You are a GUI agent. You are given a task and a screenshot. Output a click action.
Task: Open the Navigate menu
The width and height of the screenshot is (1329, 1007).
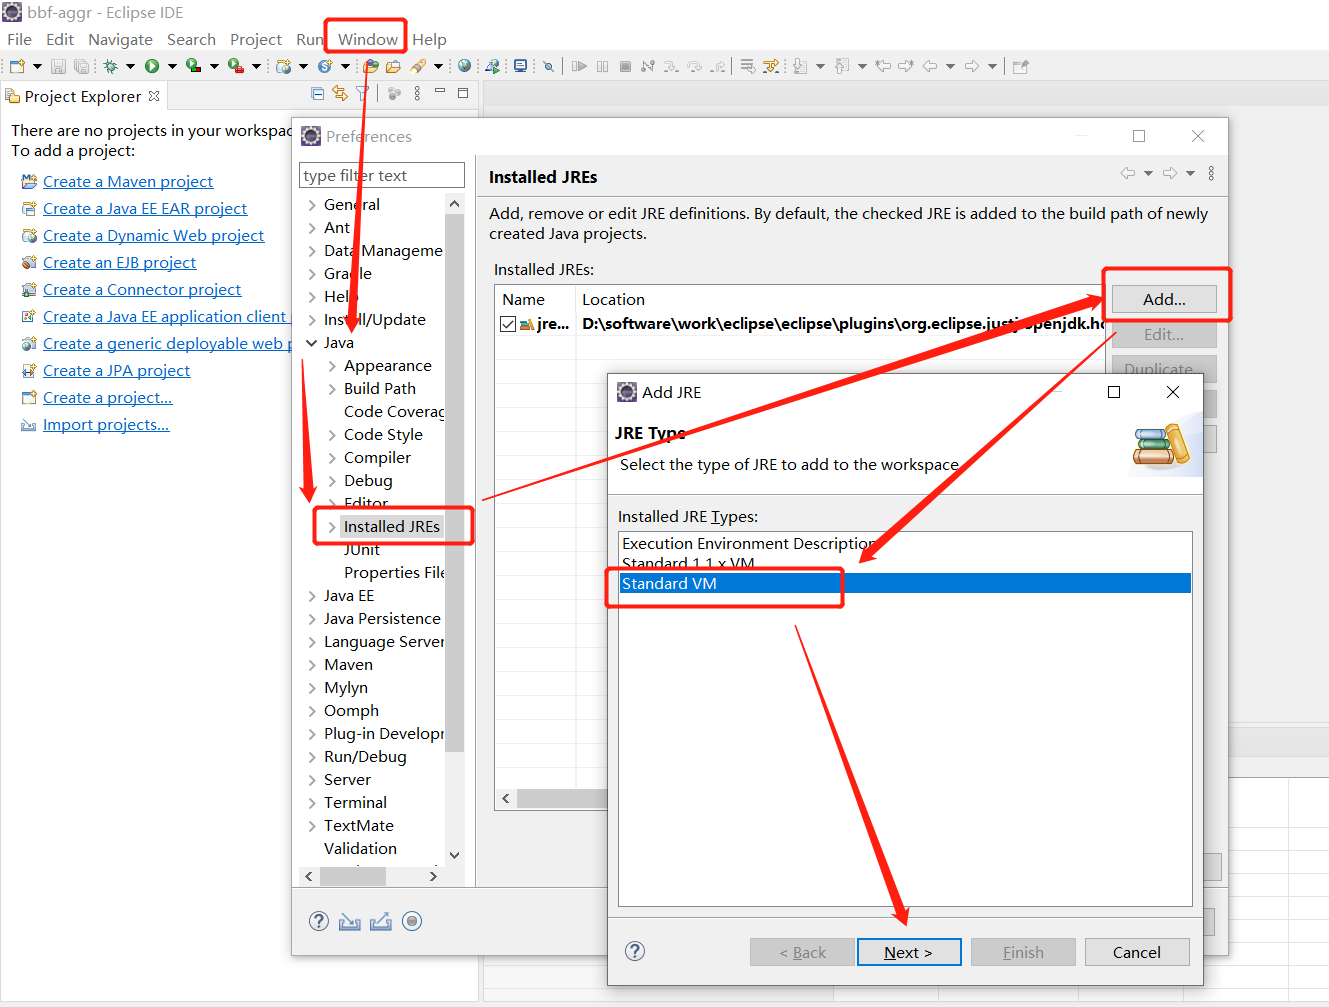(x=120, y=39)
